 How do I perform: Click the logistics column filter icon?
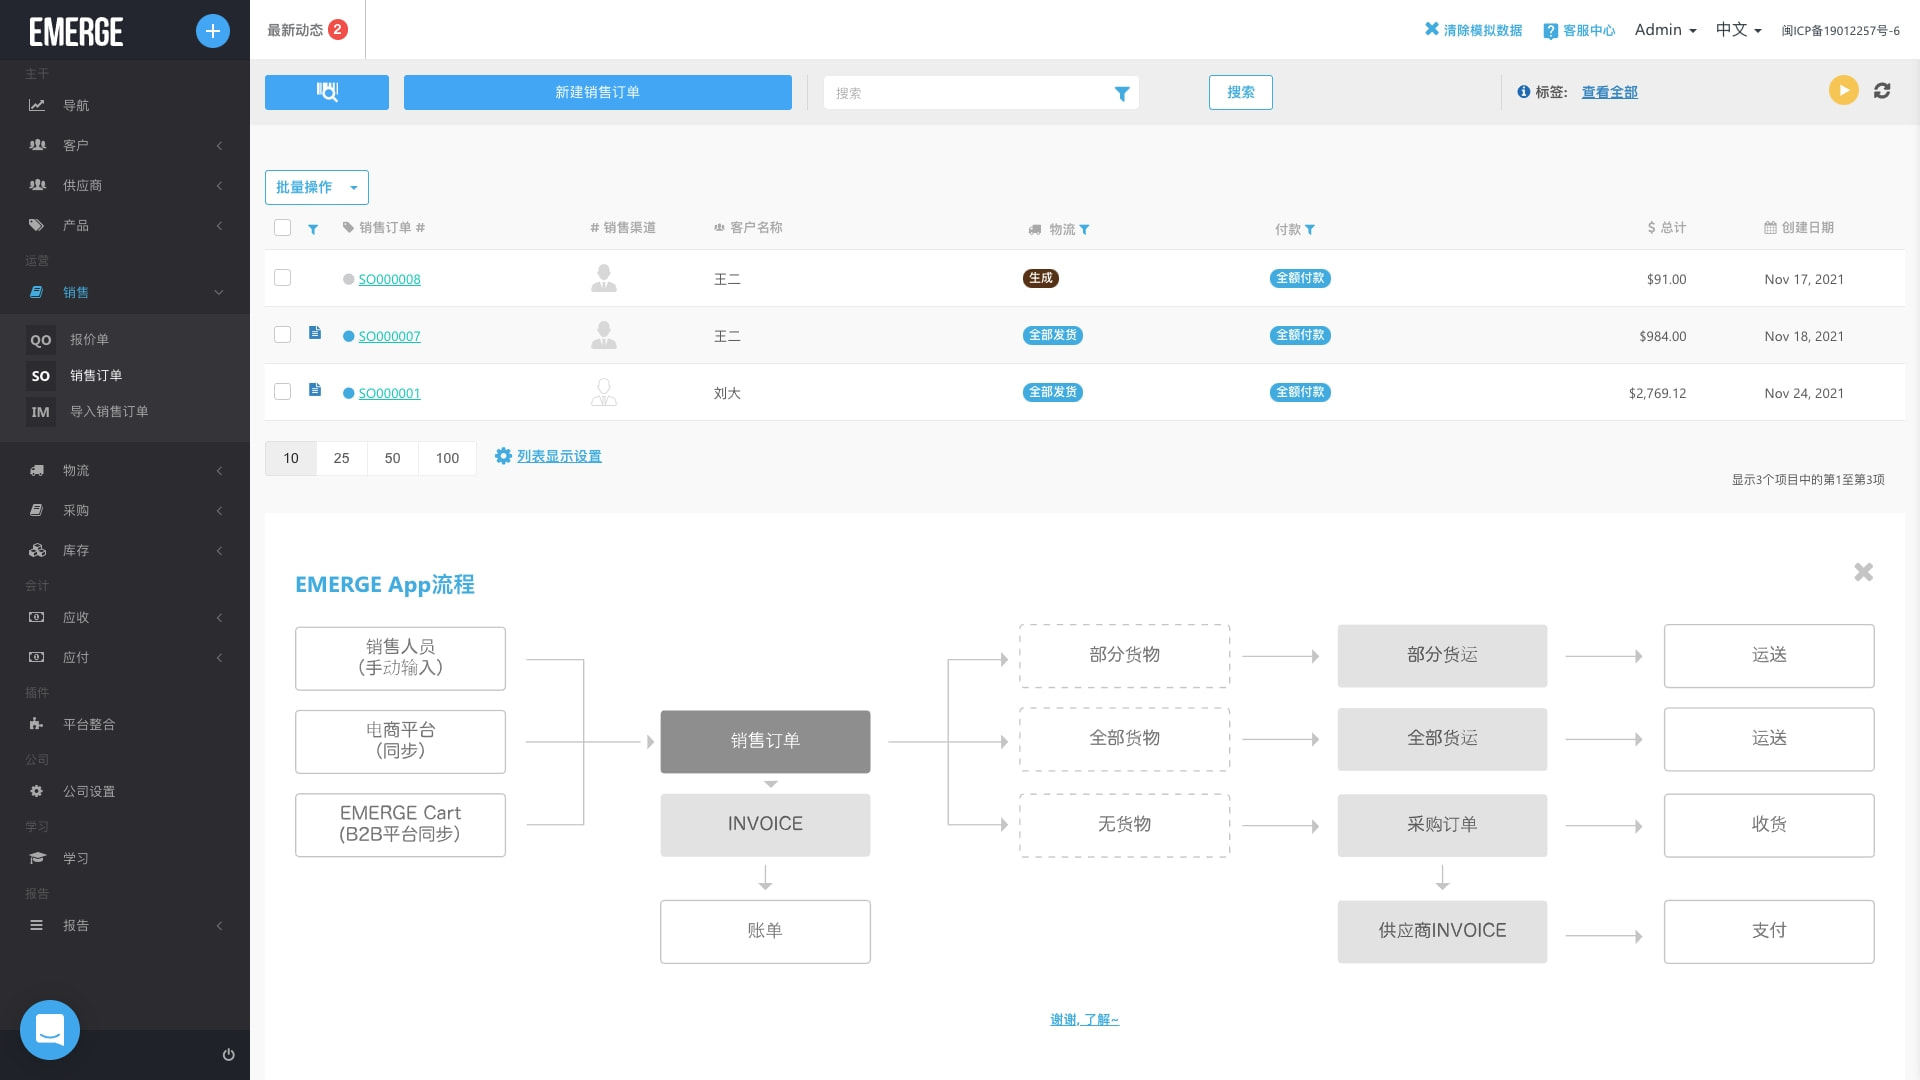[x=1084, y=229]
